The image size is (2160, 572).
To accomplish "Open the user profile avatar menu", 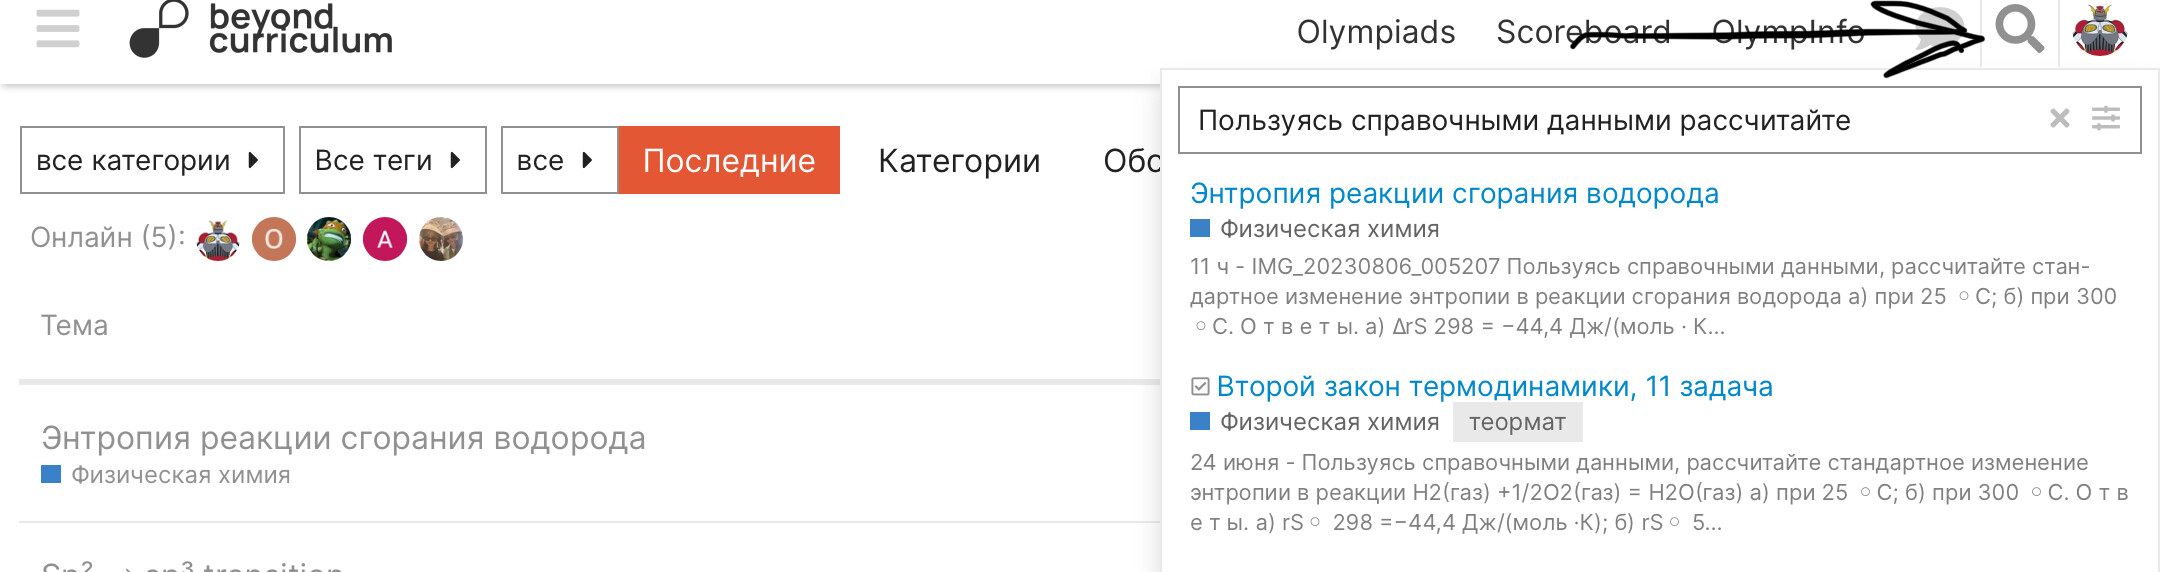I will click(2099, 30).
